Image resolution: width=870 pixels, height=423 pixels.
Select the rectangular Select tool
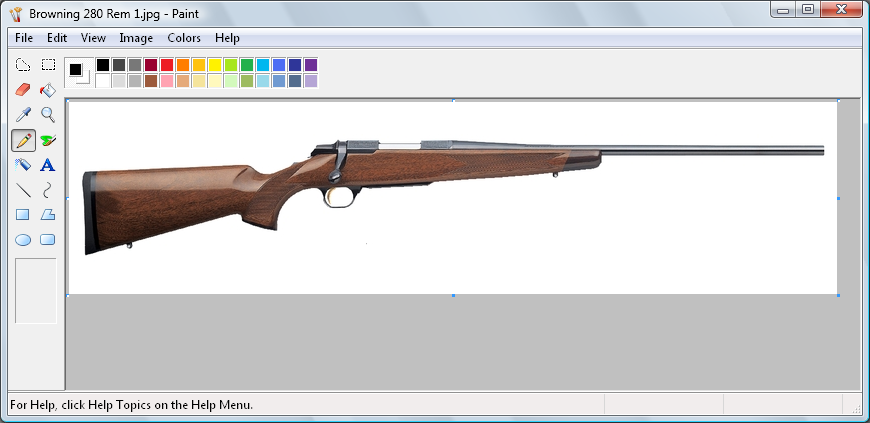pyautogui.click(x=48, y=65)
